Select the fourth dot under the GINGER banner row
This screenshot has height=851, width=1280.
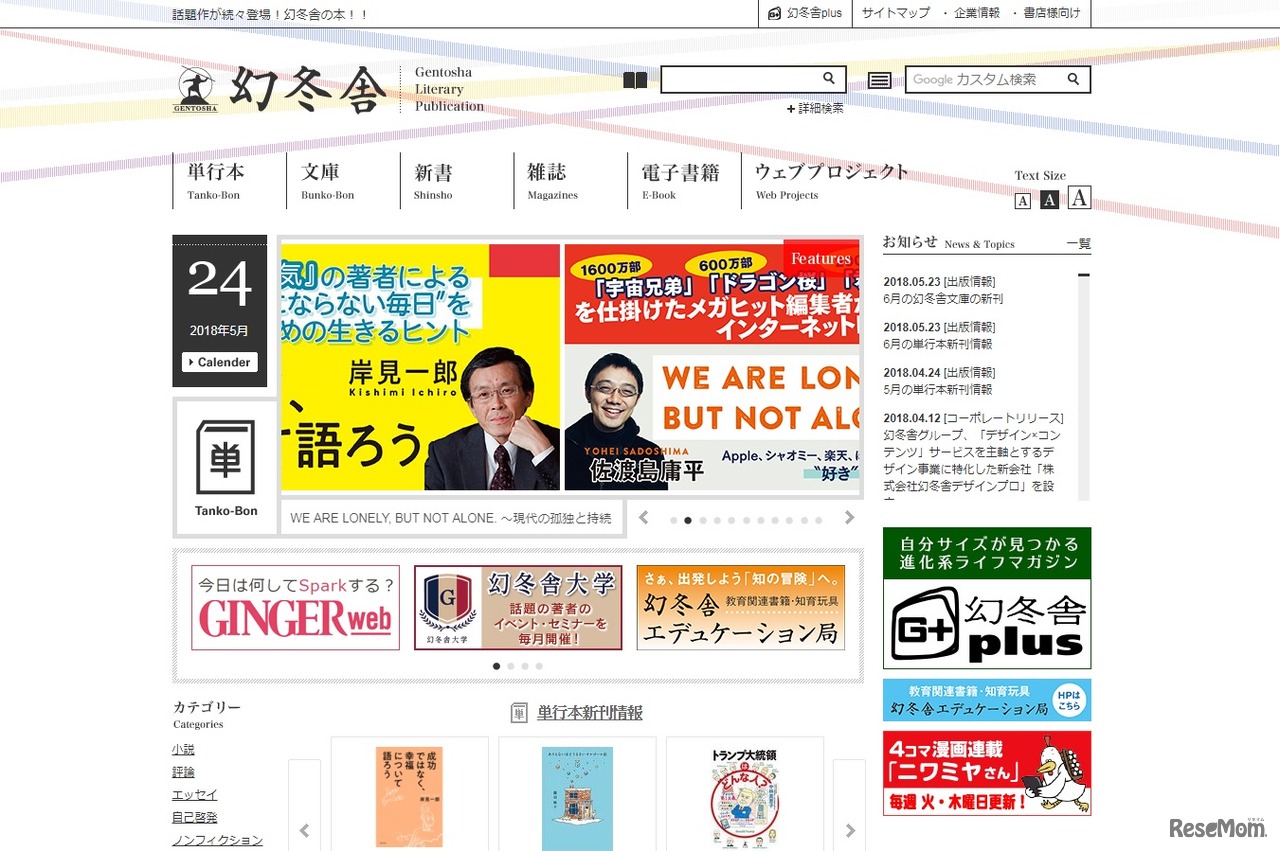coord(539,666)
